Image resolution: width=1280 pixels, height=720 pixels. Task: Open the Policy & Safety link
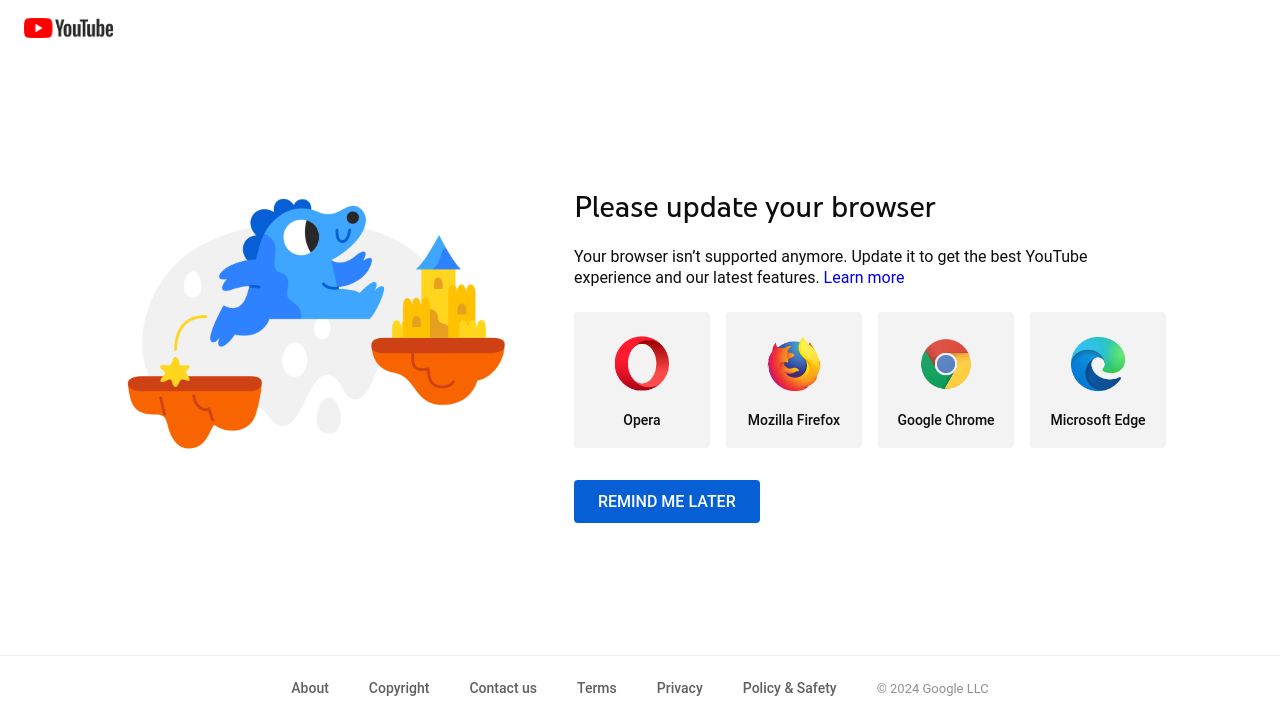tap(789, 688)
